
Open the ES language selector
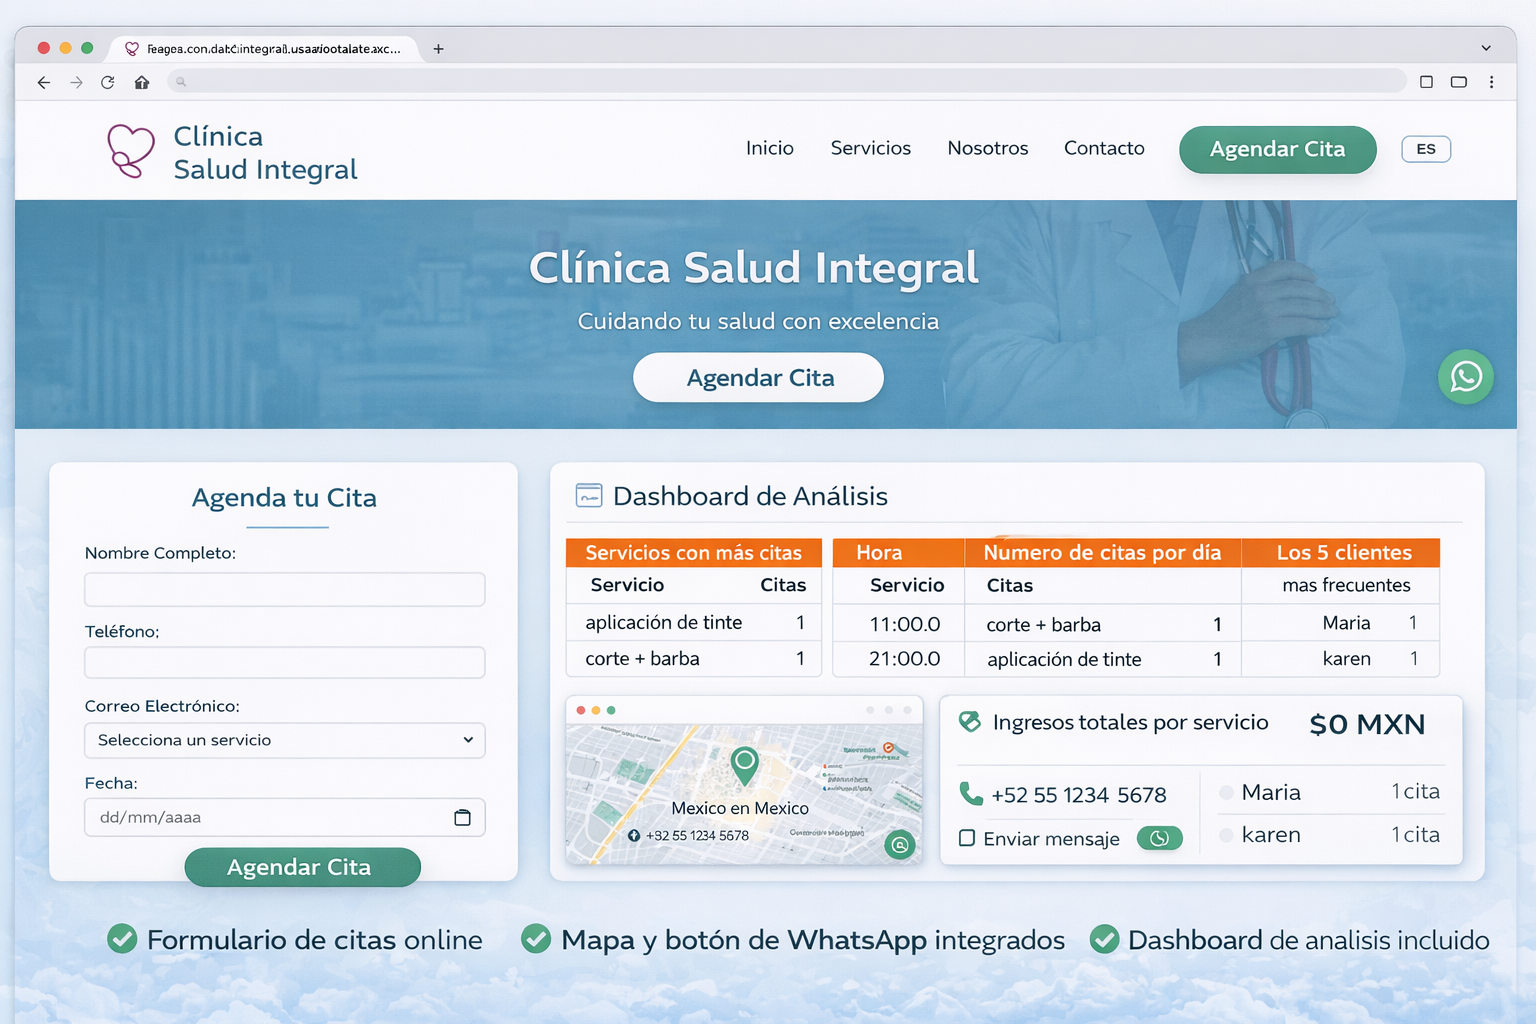(x=1425, y=149)
